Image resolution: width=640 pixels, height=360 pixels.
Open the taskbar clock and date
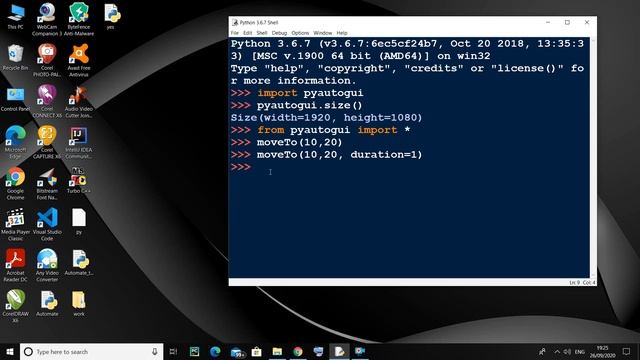(x=602, y=351)
